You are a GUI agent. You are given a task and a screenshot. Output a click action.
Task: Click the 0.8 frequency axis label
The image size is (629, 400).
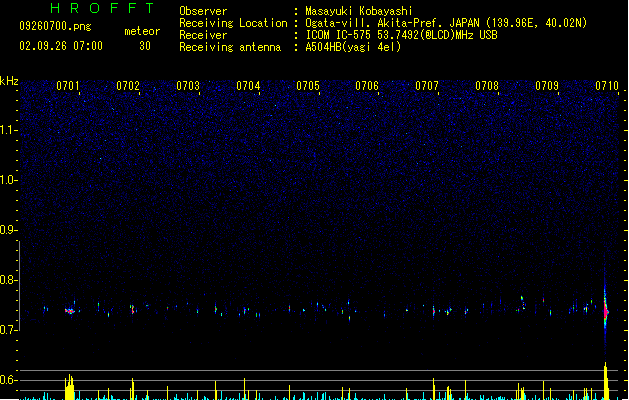pos(8,280)
